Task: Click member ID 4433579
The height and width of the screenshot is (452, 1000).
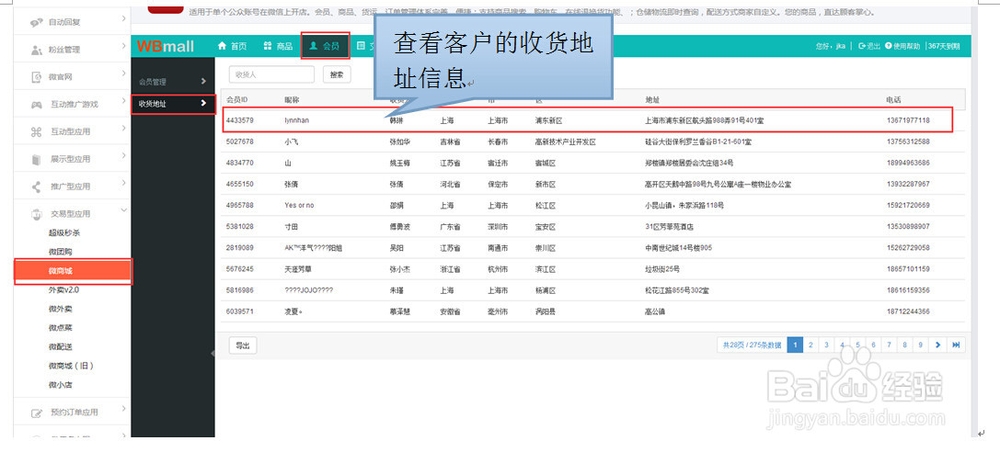Action: pyautogui.click(x=240, y=120)
